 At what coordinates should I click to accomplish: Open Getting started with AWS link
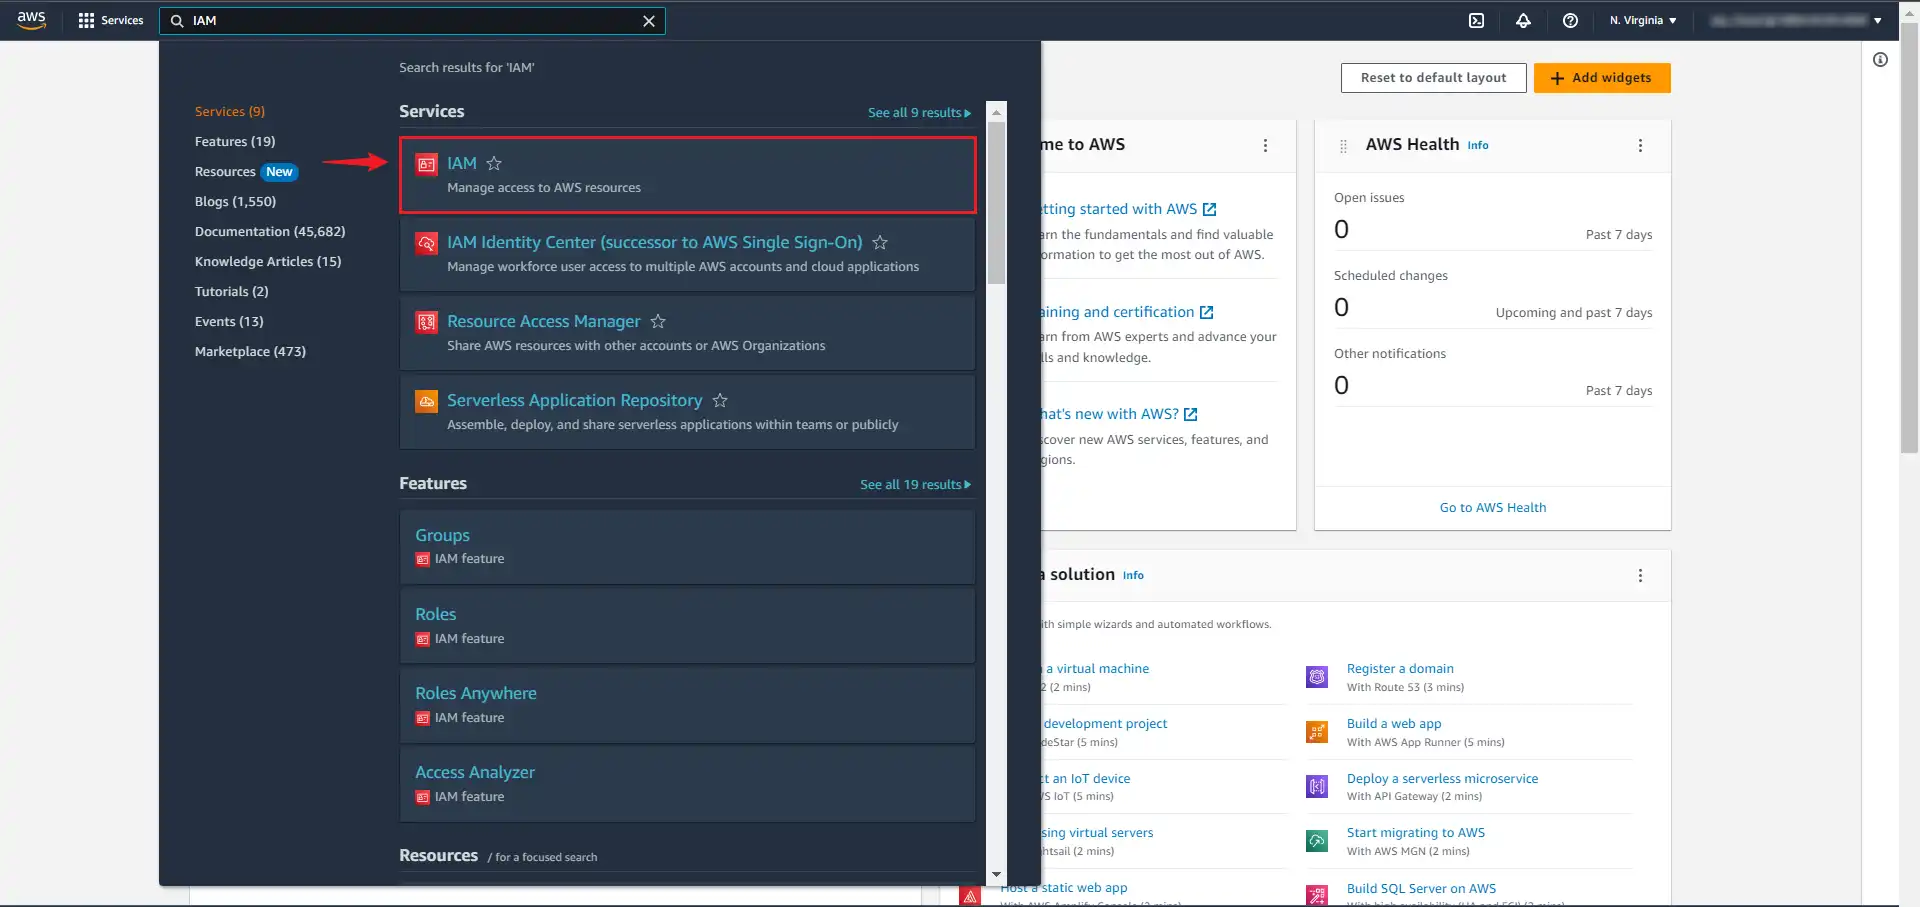[1128, 209]
